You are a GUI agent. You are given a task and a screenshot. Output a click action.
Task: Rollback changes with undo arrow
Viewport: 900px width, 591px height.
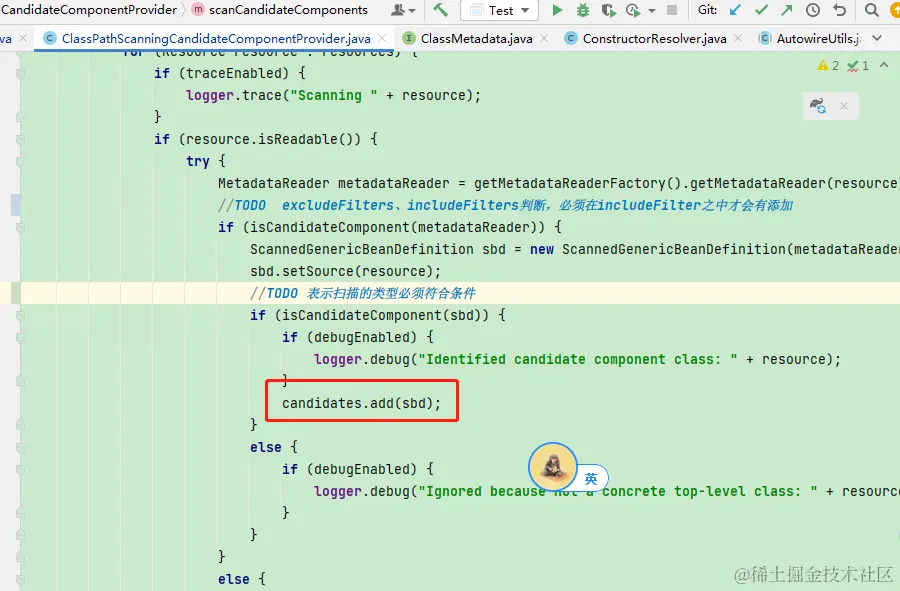click(839, 10)
